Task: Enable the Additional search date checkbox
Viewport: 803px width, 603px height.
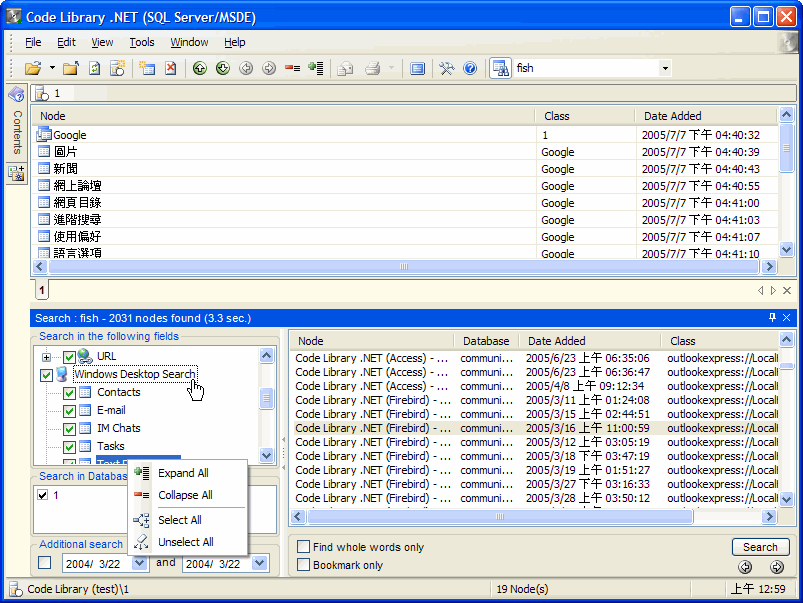Action: click(45, 563)
